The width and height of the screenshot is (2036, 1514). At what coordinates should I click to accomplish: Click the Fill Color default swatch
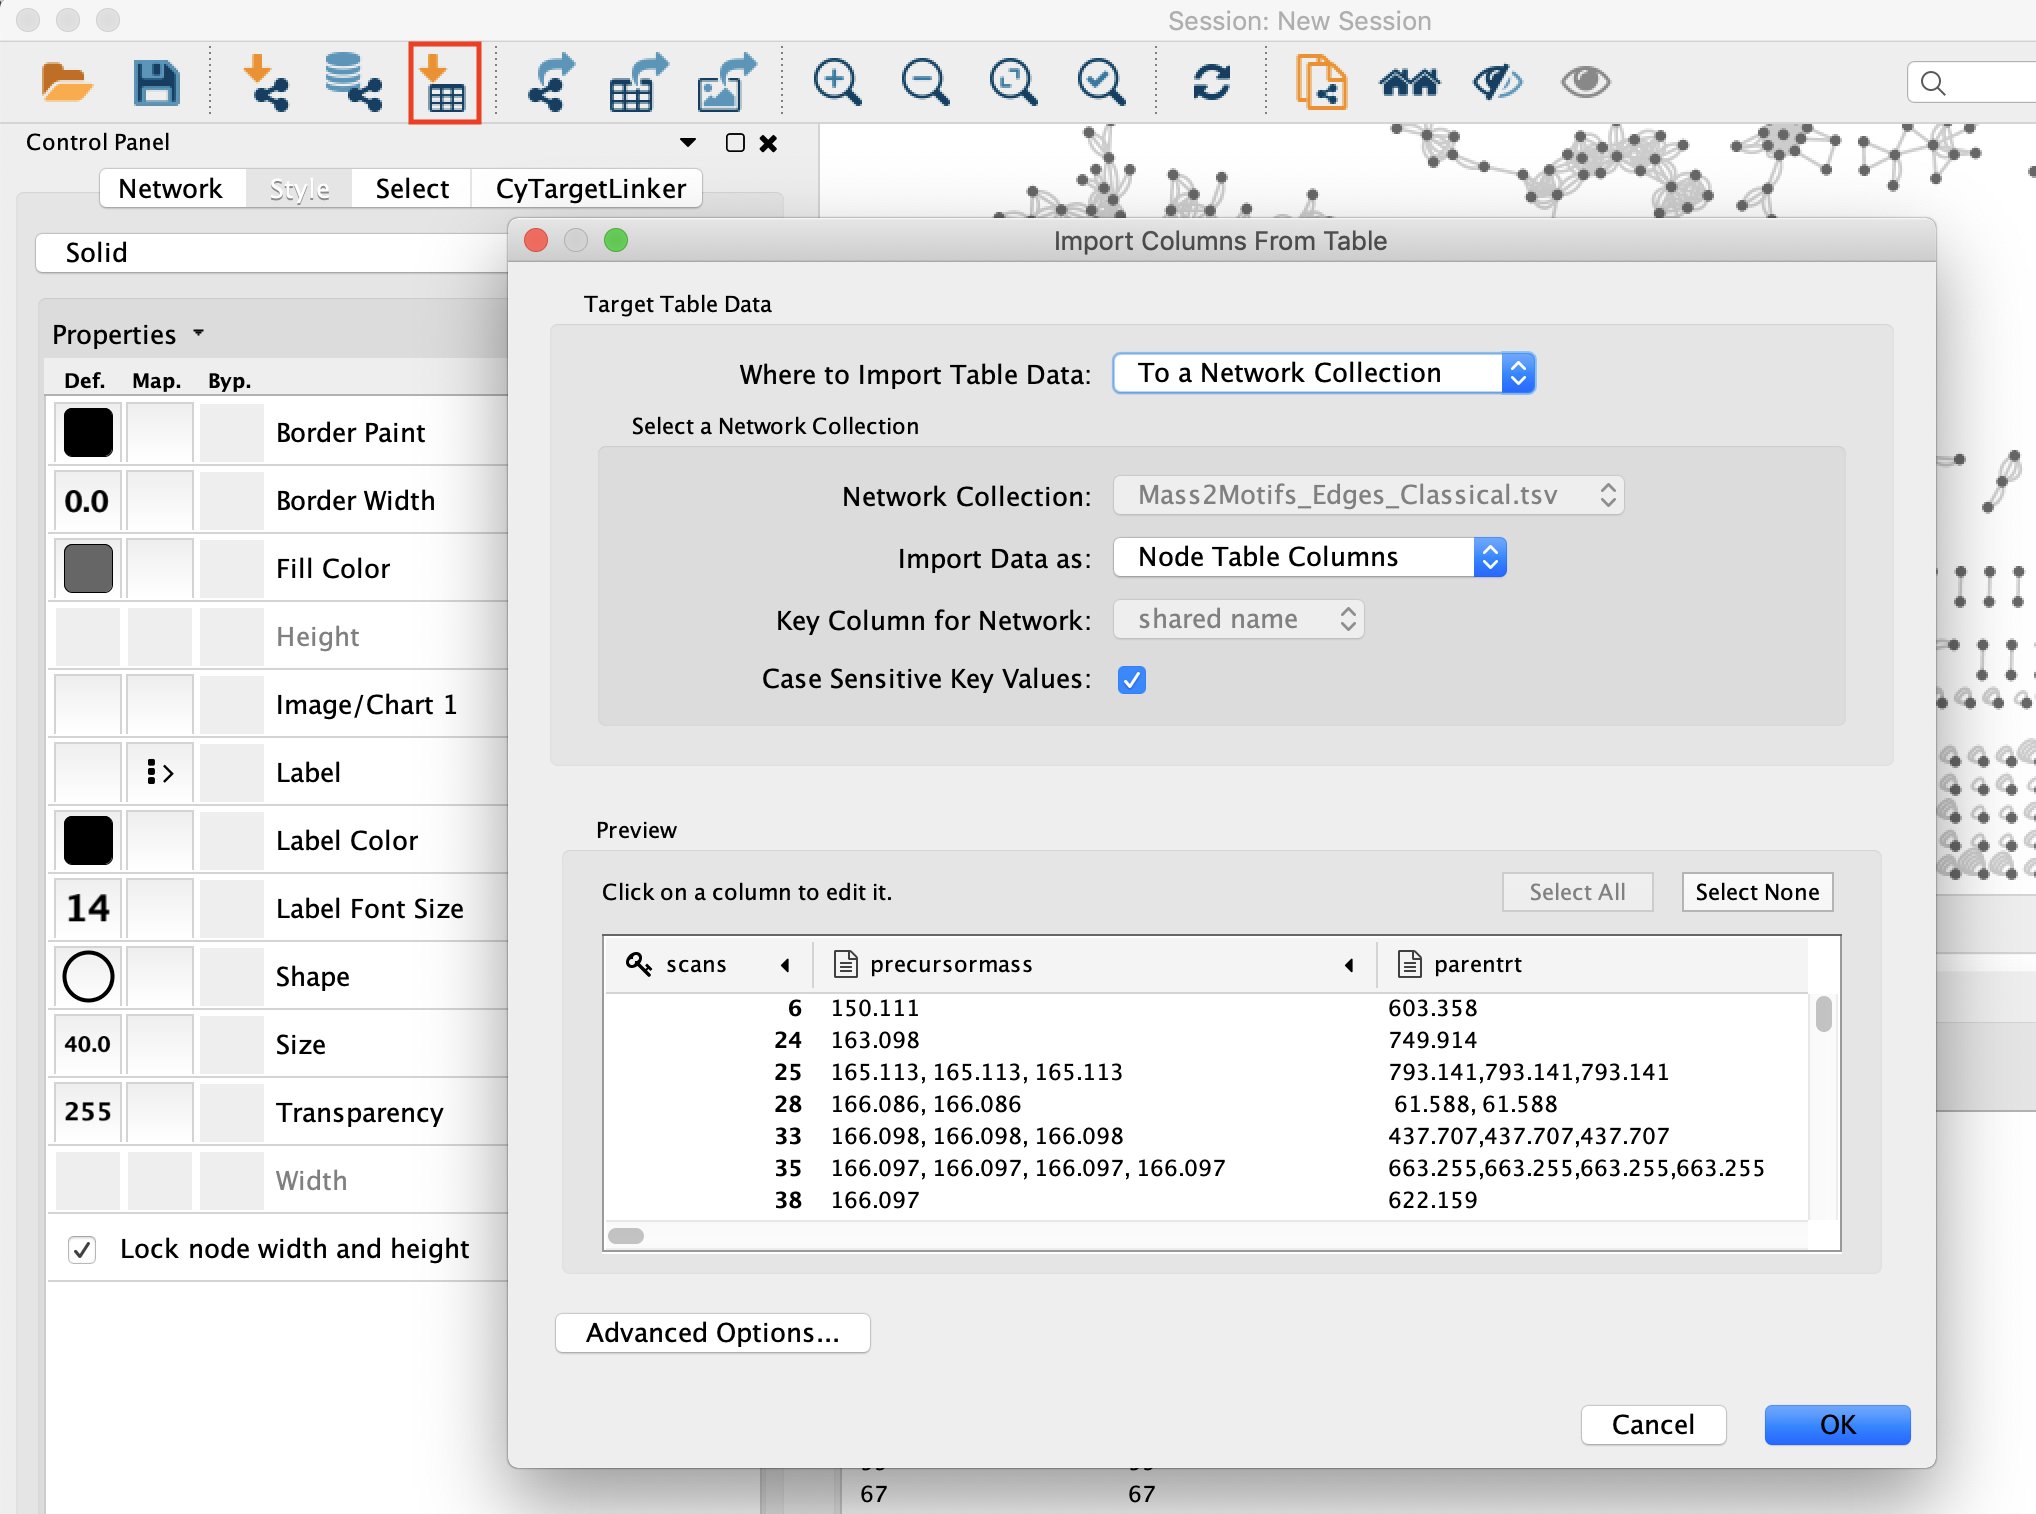pyautogui.click(x=88, y=568)
